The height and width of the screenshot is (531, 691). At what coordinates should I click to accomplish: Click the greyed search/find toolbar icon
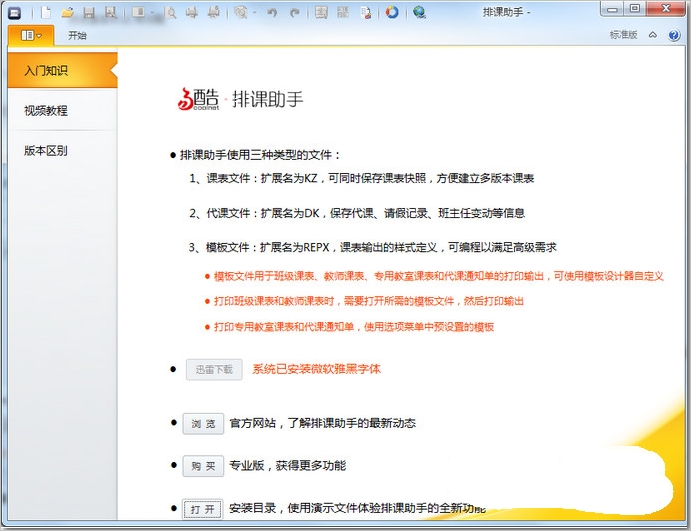(x=241, y=13)
